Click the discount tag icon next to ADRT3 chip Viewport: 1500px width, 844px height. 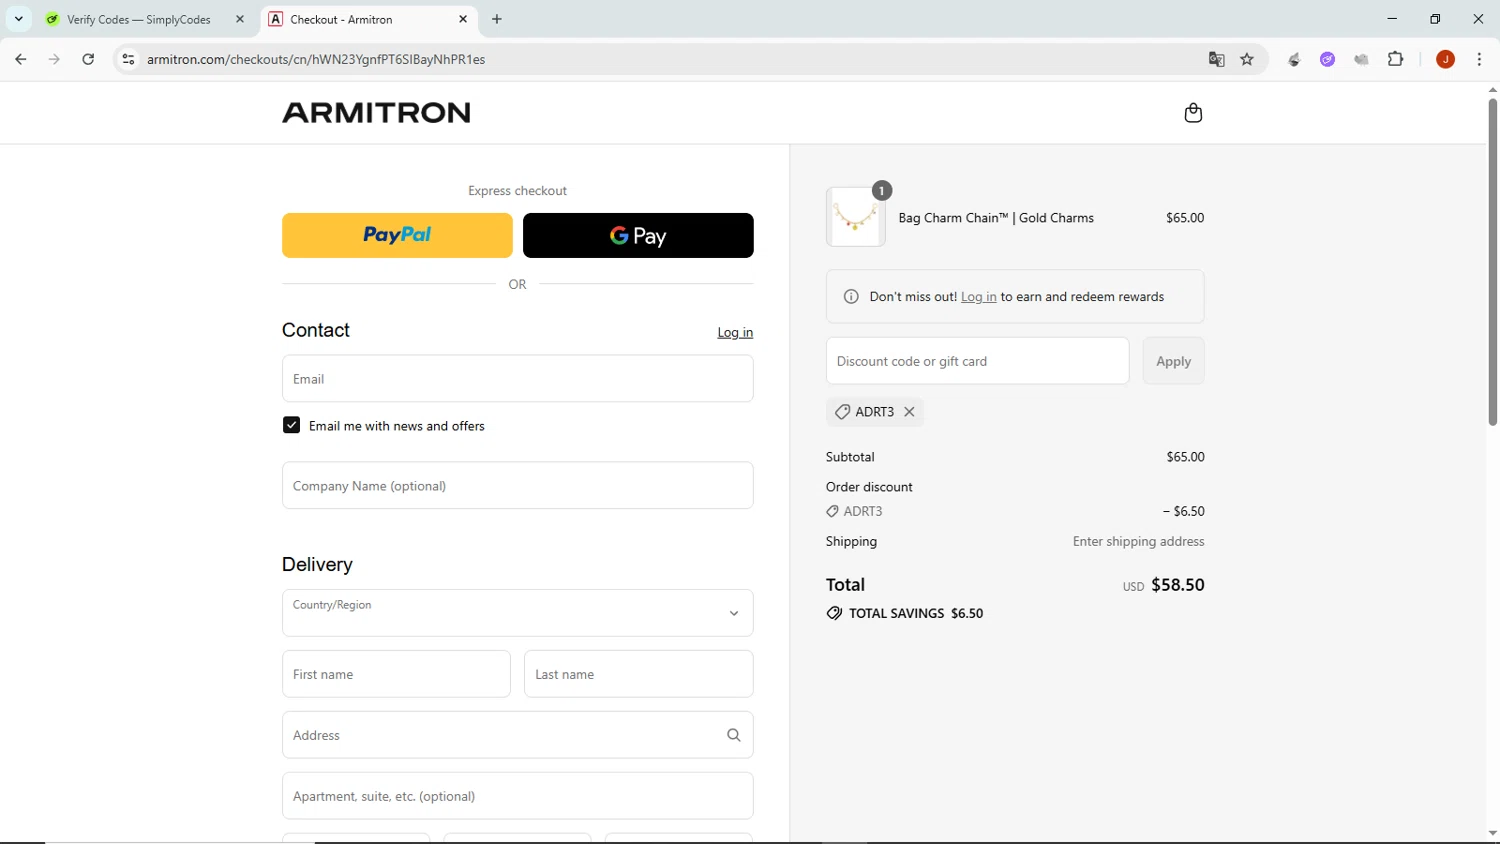pyautogui.click(x=843, y=412)
